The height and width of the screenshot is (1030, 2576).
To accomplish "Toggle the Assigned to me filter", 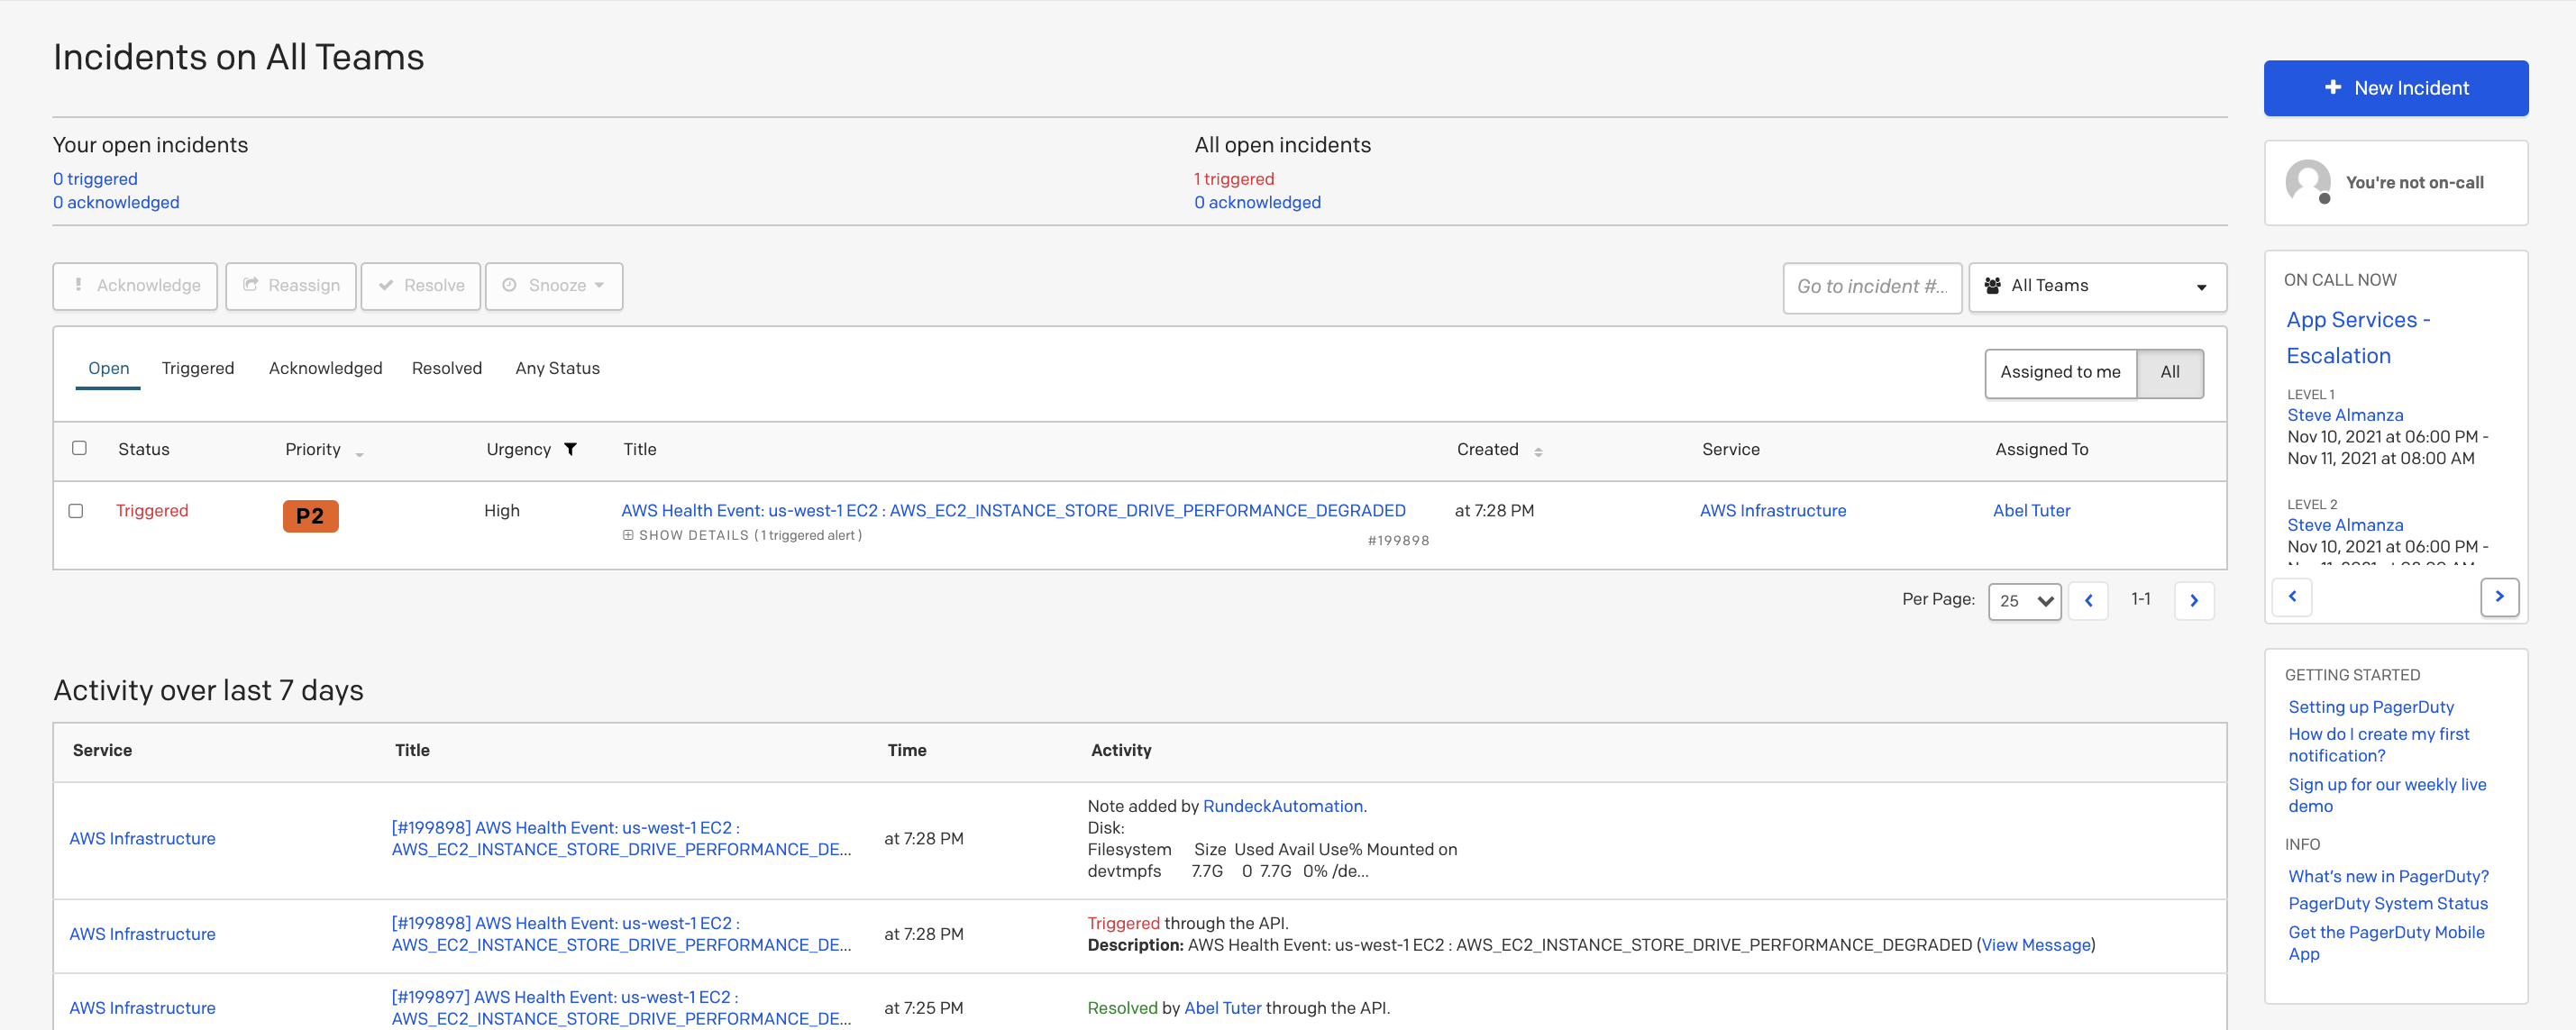I will (x=2060, y=372).
